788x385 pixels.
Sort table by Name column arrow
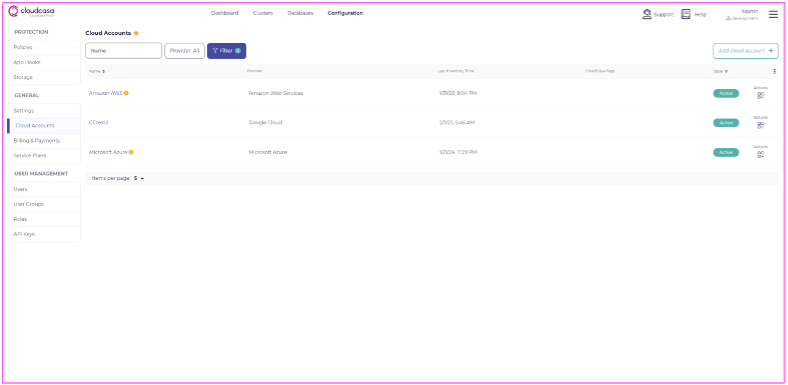(104, 71)
